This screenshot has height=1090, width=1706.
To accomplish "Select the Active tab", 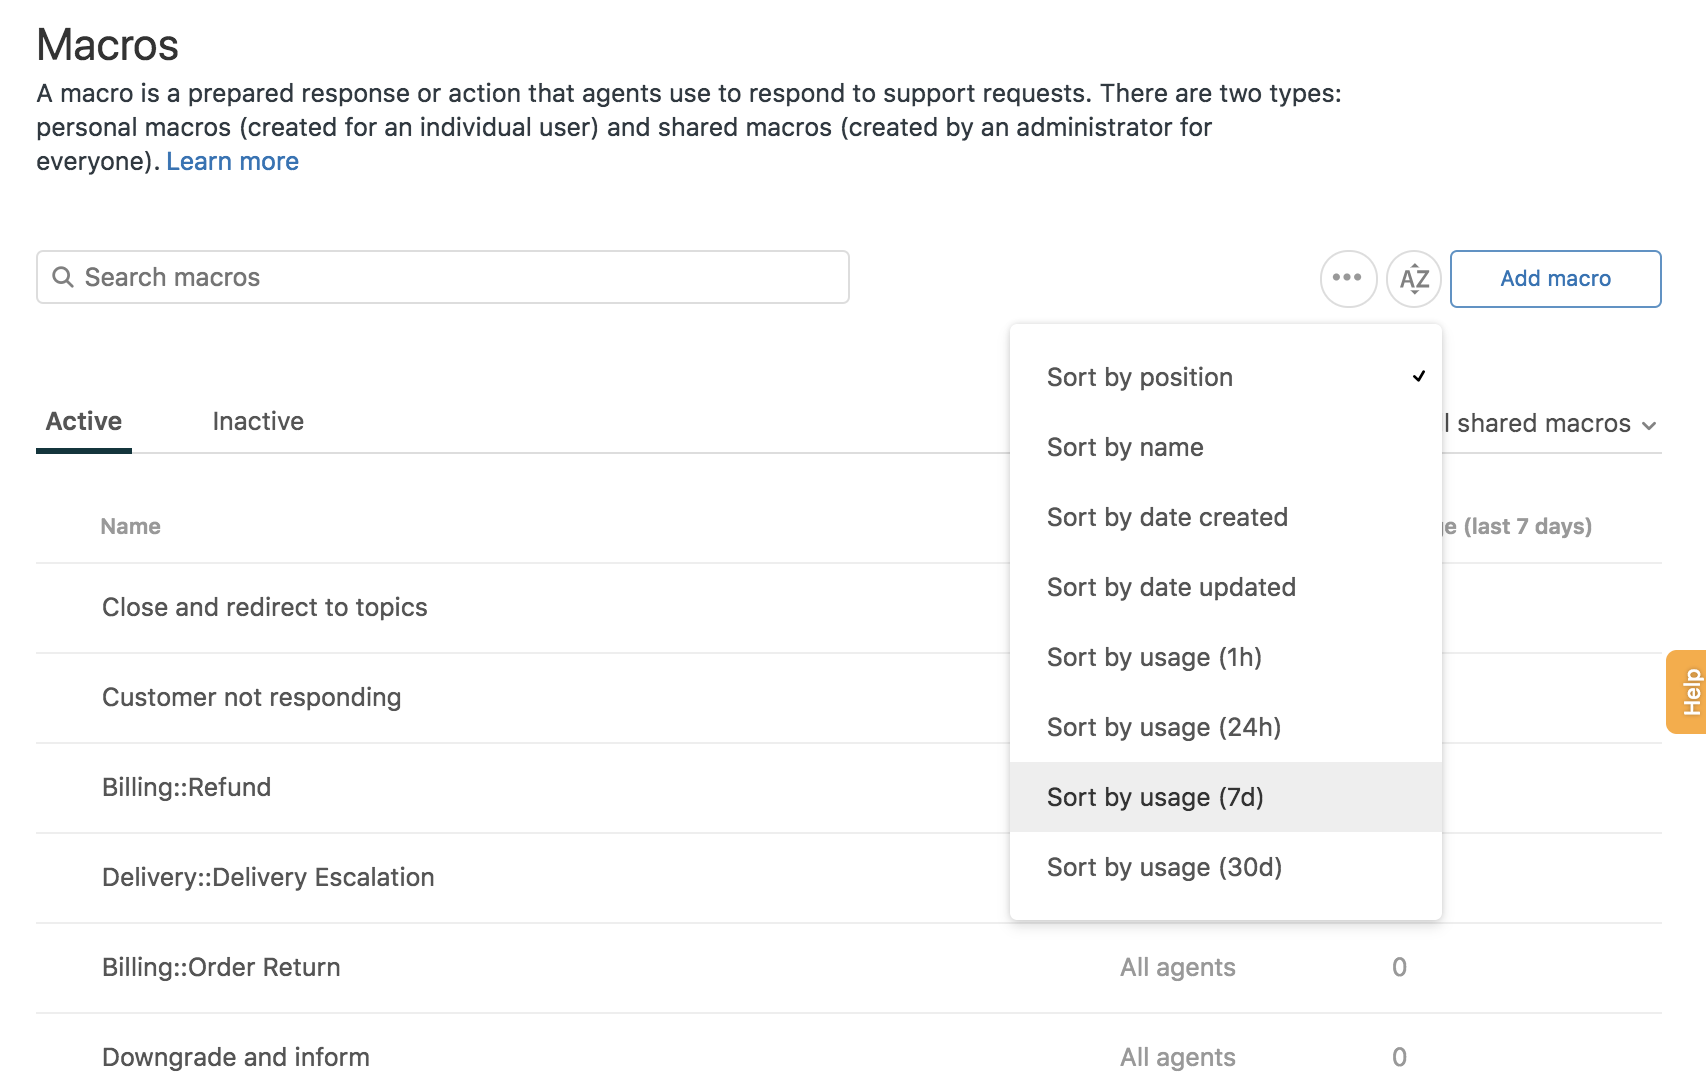I will pos(84,421).
